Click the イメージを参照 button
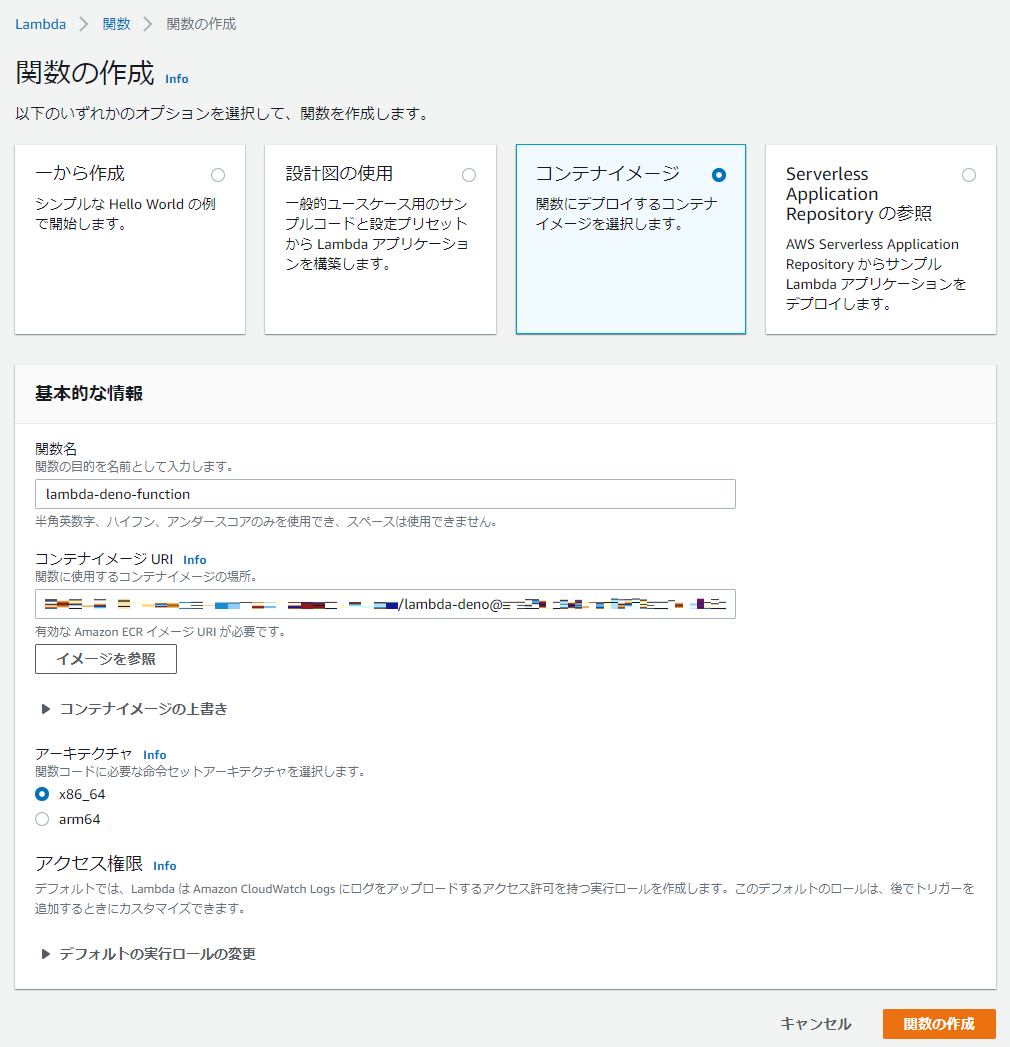This screenshot has width=1010, height=1047. tap(105, 659)
